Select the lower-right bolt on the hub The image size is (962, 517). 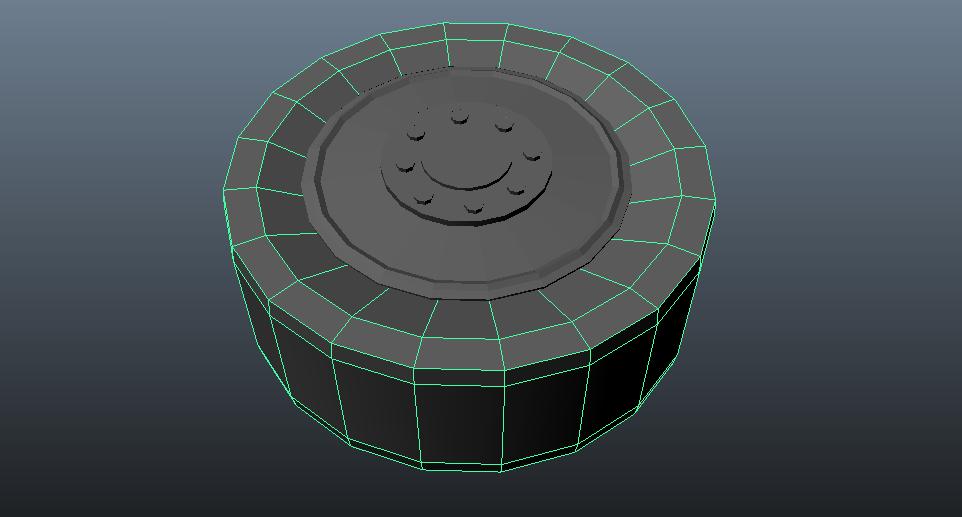coord(517,190)
